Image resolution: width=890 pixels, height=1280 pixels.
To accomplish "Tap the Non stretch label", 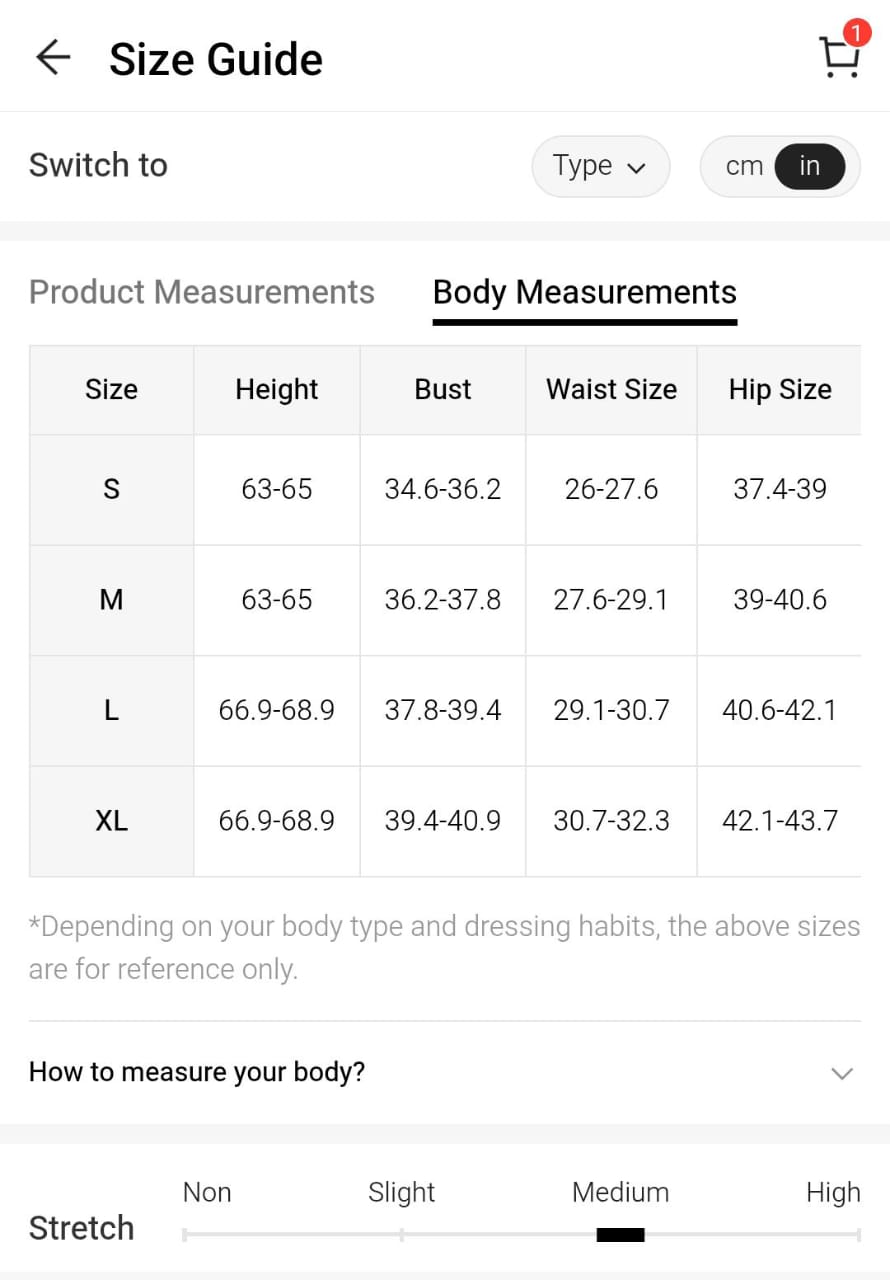I will click(x=207, y=1192).
